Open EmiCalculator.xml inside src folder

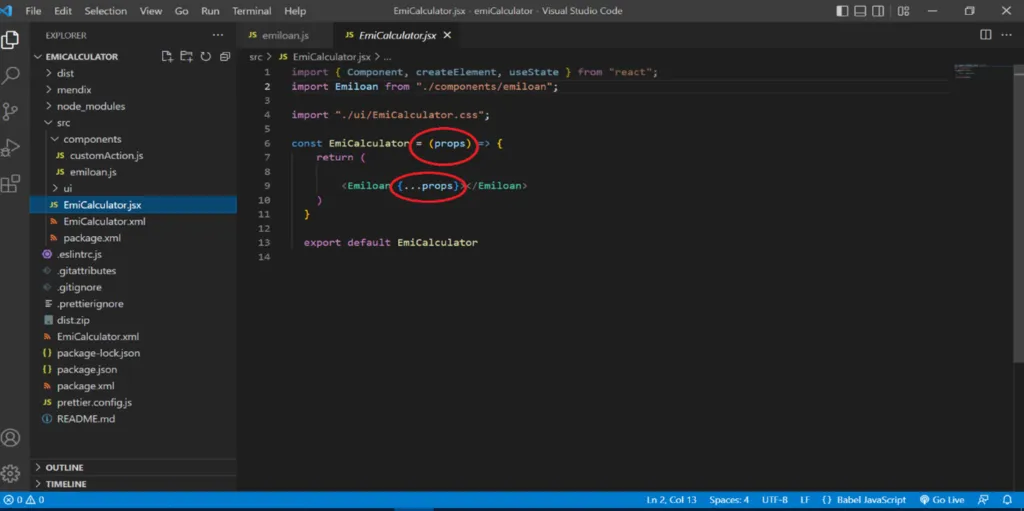coord(104,222)
